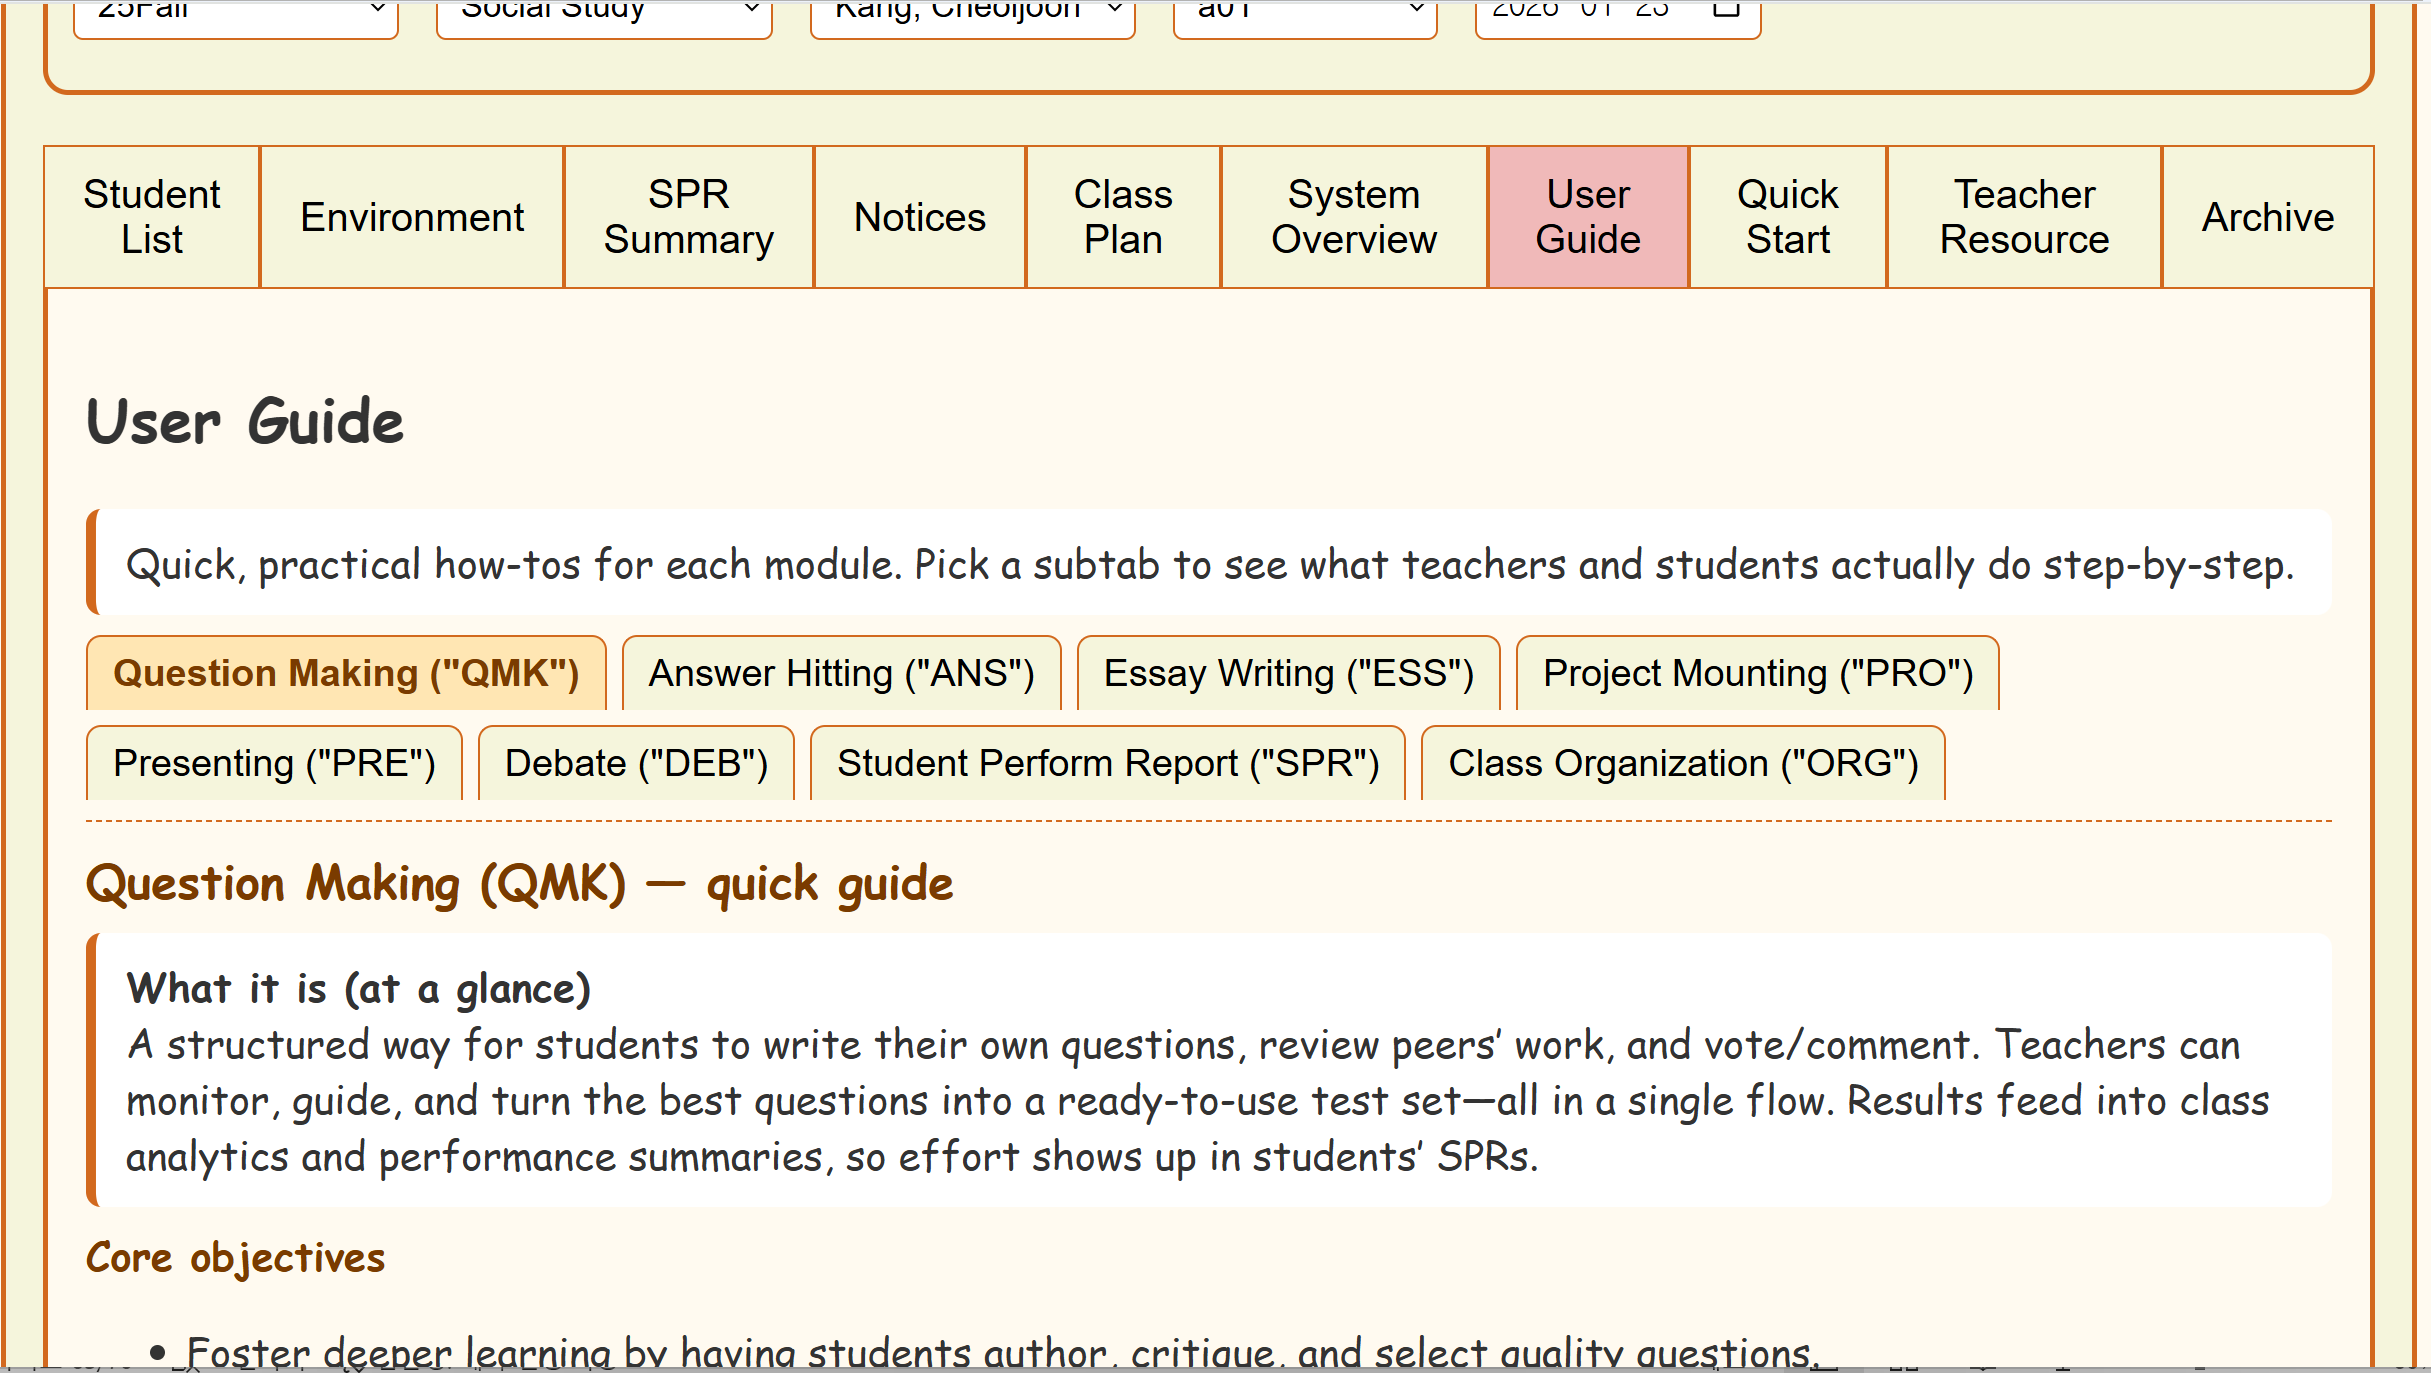Select the Answer Hitting ("ANS") subtab
Image resolution: width=2431 pixels, height=1373 pixels.
coord(841,673)
